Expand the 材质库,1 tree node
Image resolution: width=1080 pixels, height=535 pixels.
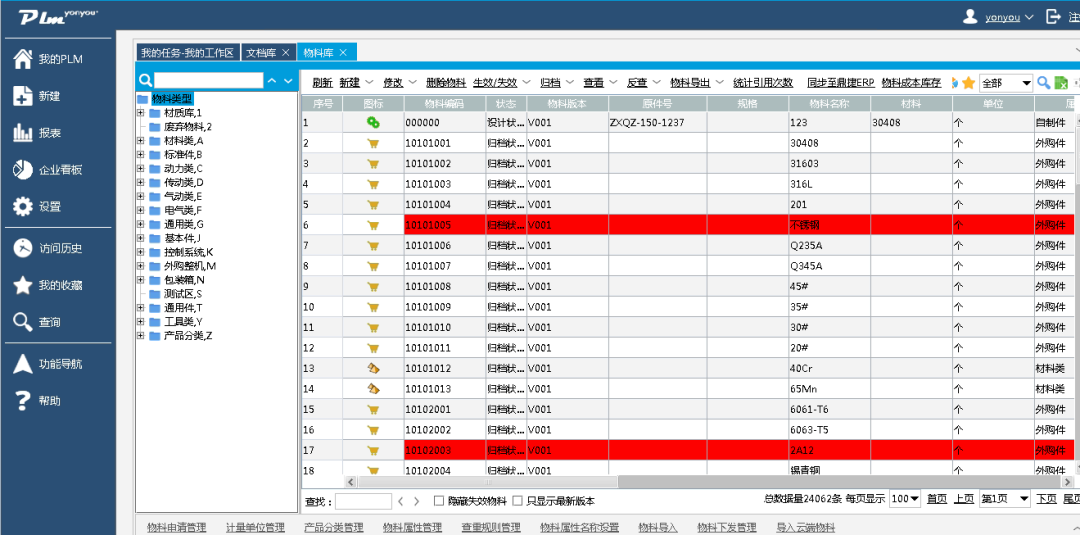pyautogui.click(x=141, y=113)
